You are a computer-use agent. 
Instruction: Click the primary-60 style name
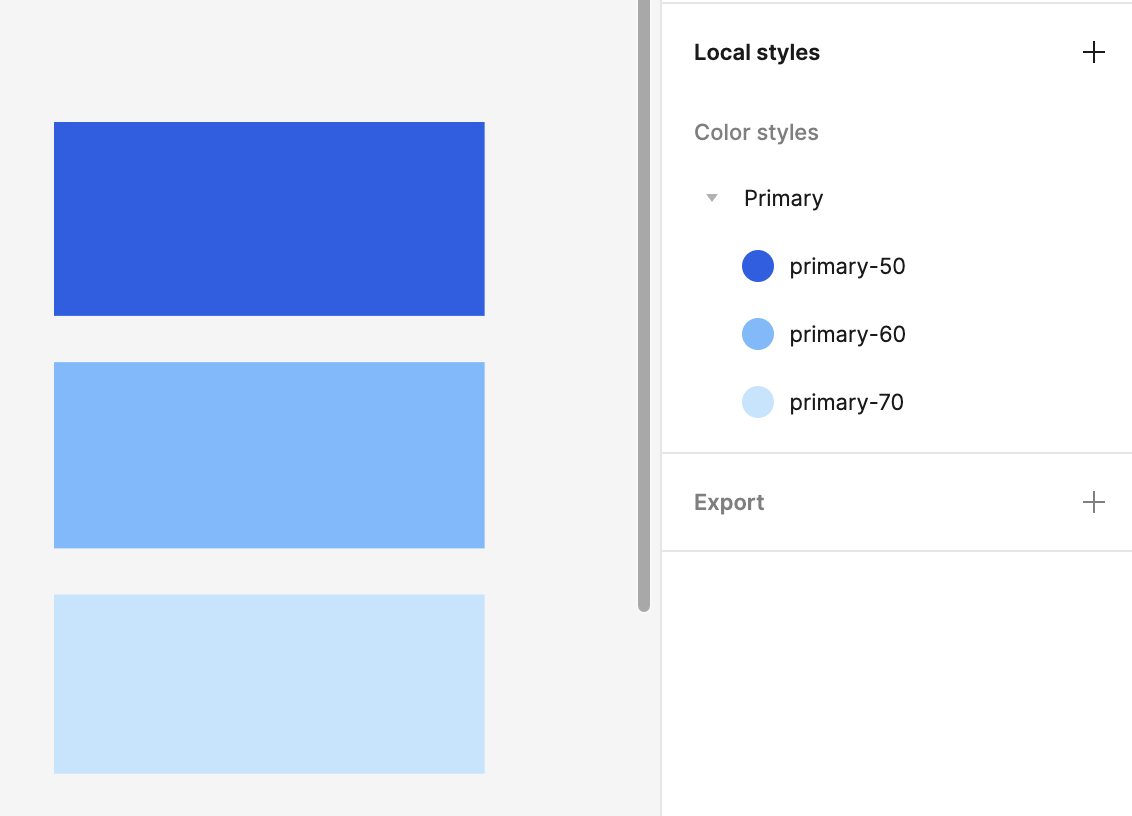tap(847, 334)
